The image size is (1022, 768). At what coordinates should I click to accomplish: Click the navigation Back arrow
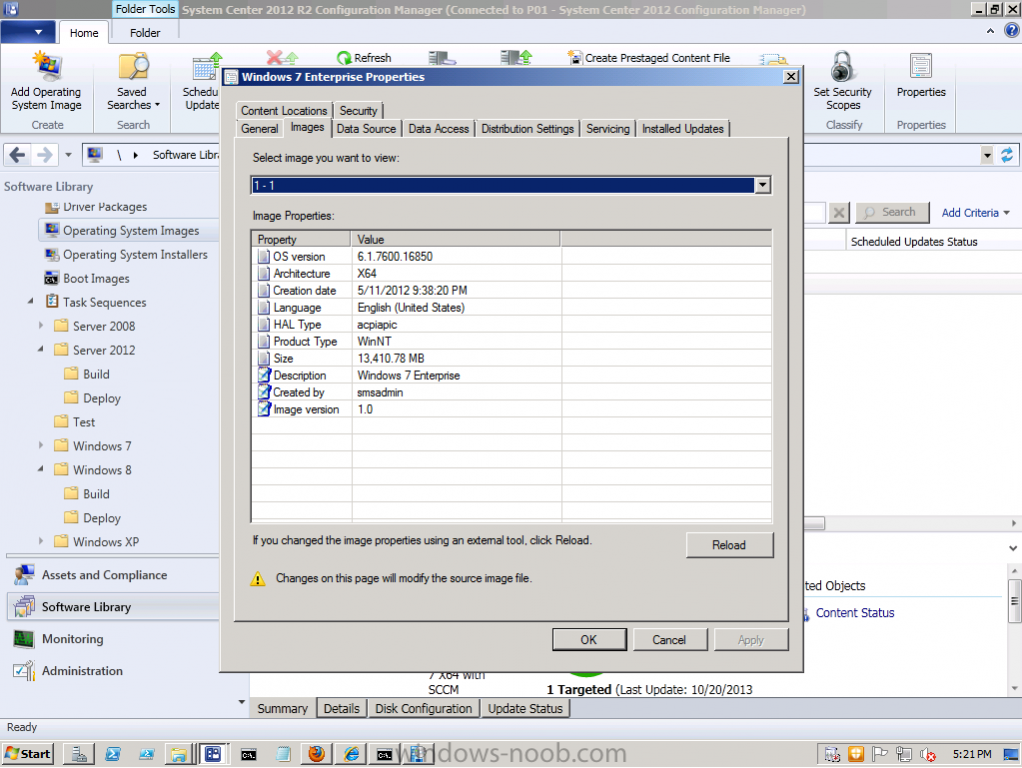(18, 155)
